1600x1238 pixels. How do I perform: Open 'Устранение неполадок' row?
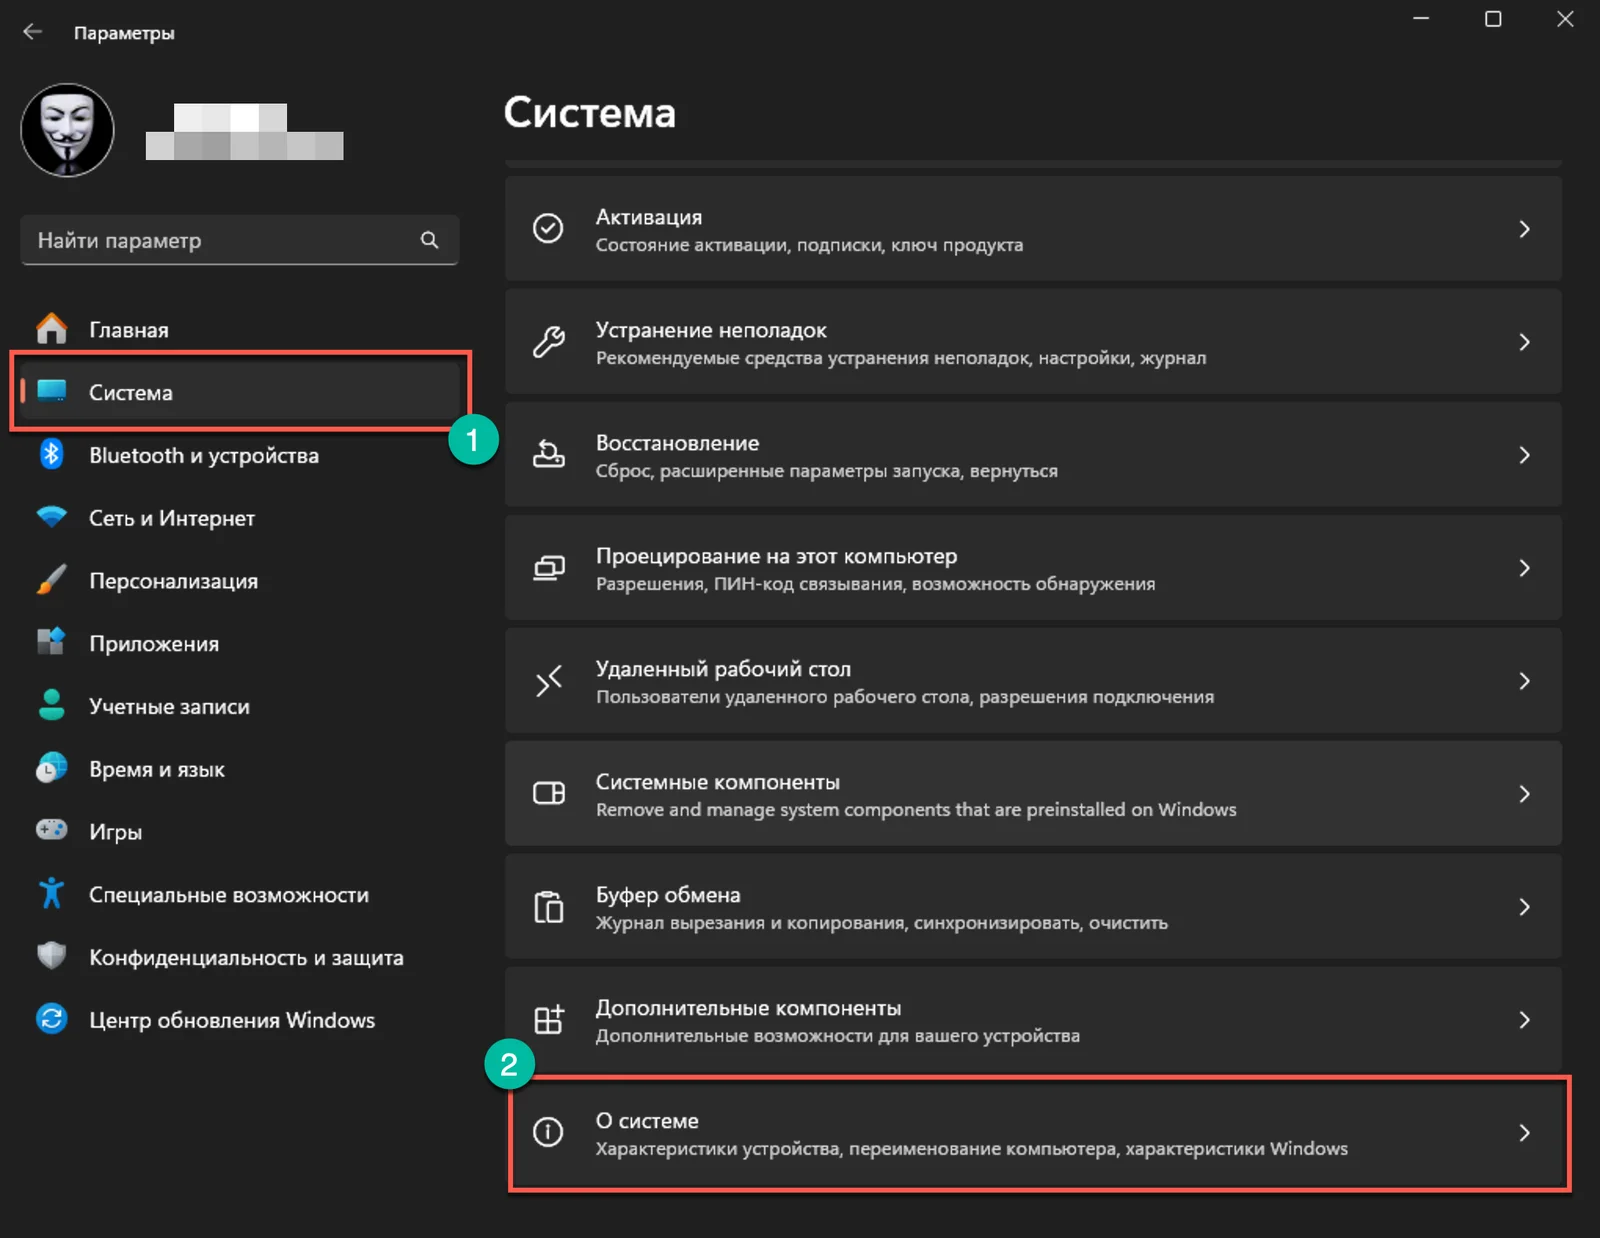pyautogui.click(x=1033, y=342)
